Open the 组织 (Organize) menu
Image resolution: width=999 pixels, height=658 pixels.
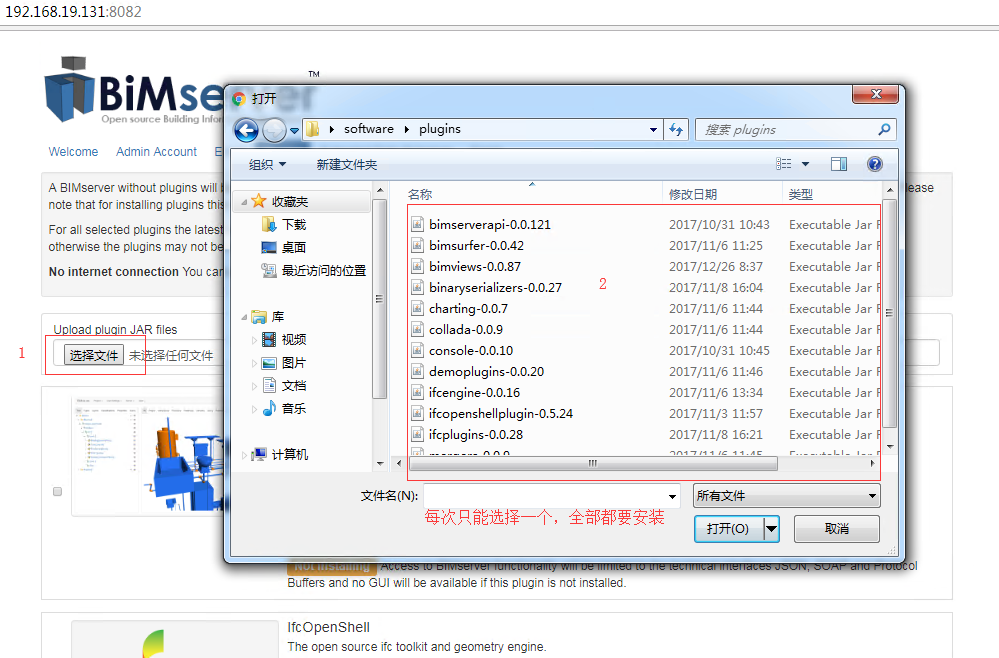coord(264,163)
